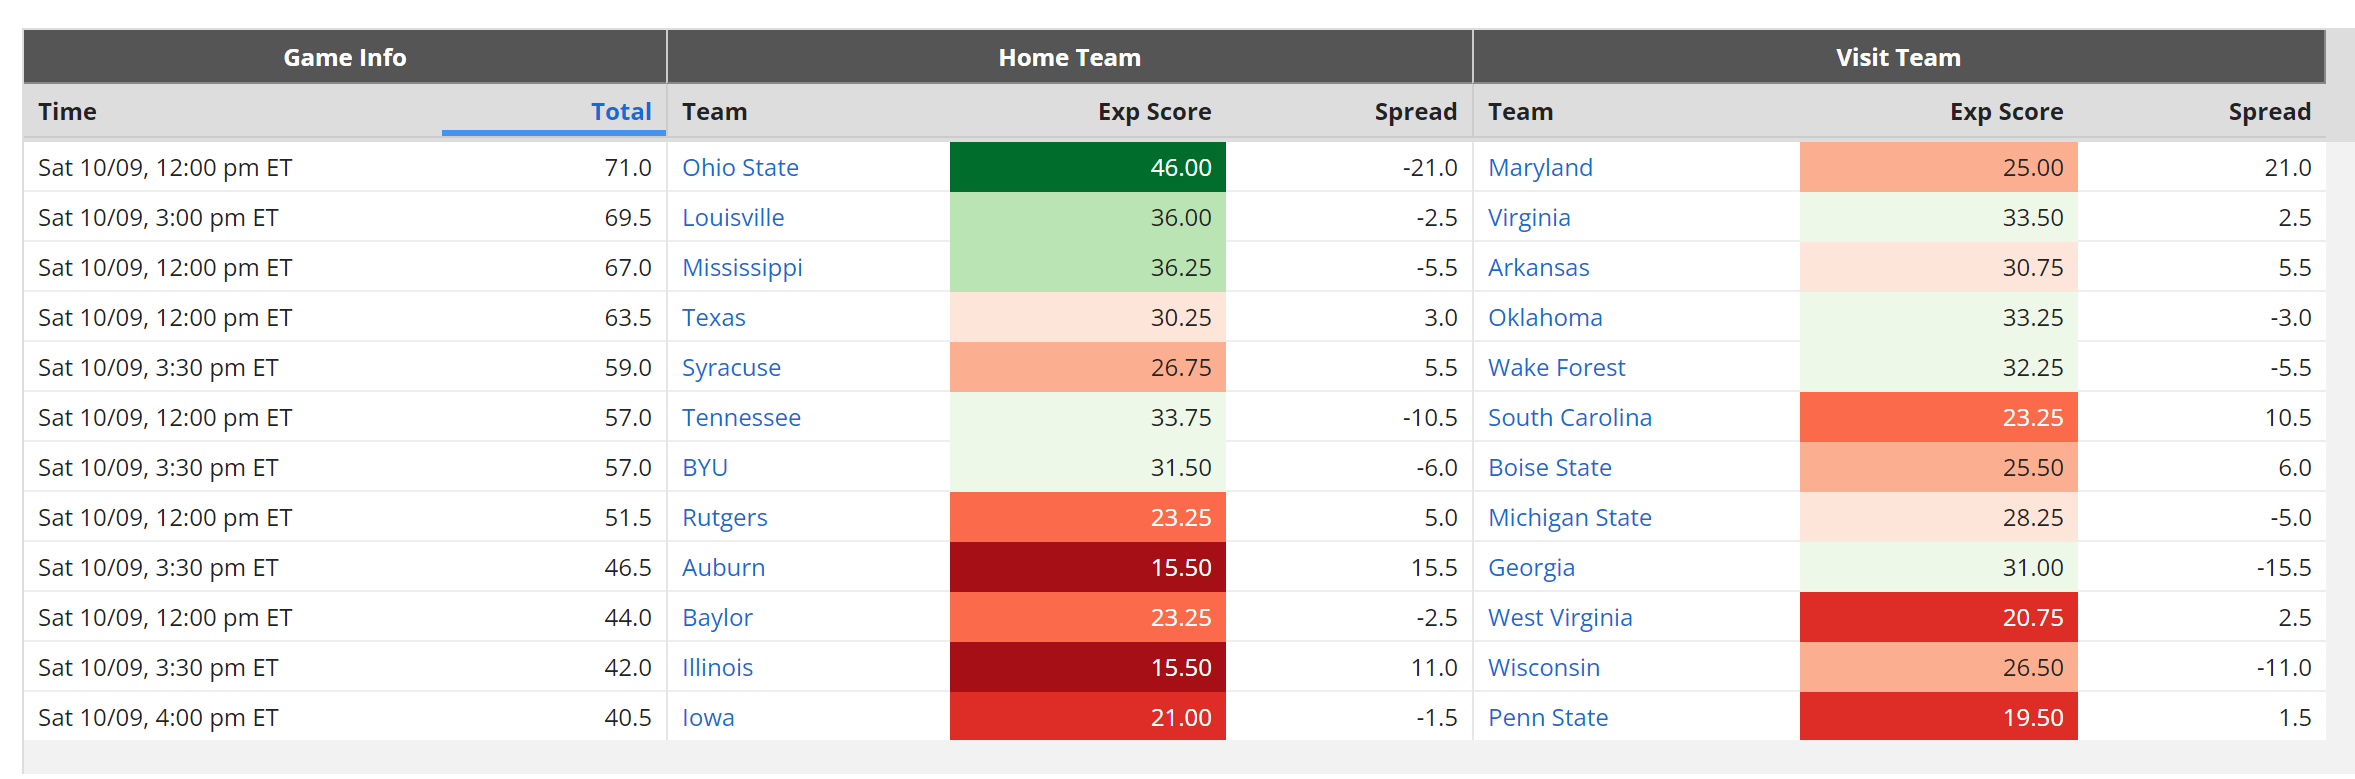The image size is (2355, 779).
Task: Click the Louisville team link
Action: click(x=733, y=218)
